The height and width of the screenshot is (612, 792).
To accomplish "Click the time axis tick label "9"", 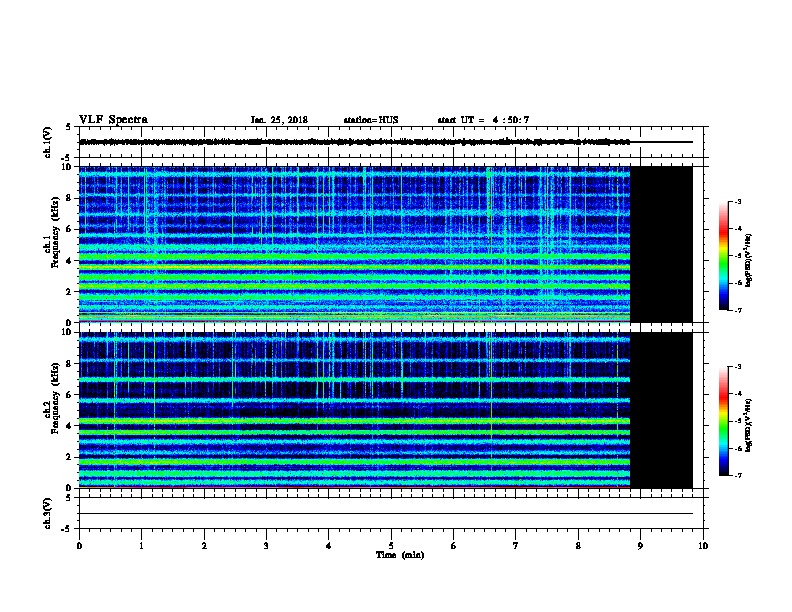I will [x=640, y=545].
